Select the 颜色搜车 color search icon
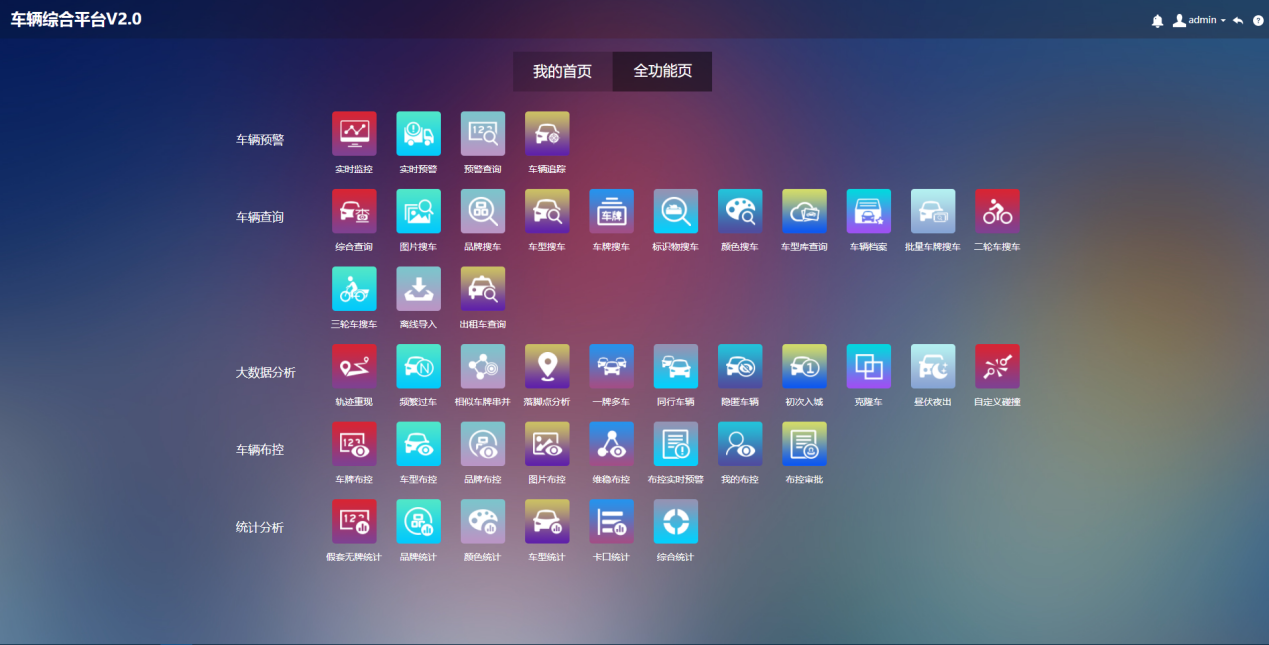The height and width of the screenshot is (645, 1269). 740,211
